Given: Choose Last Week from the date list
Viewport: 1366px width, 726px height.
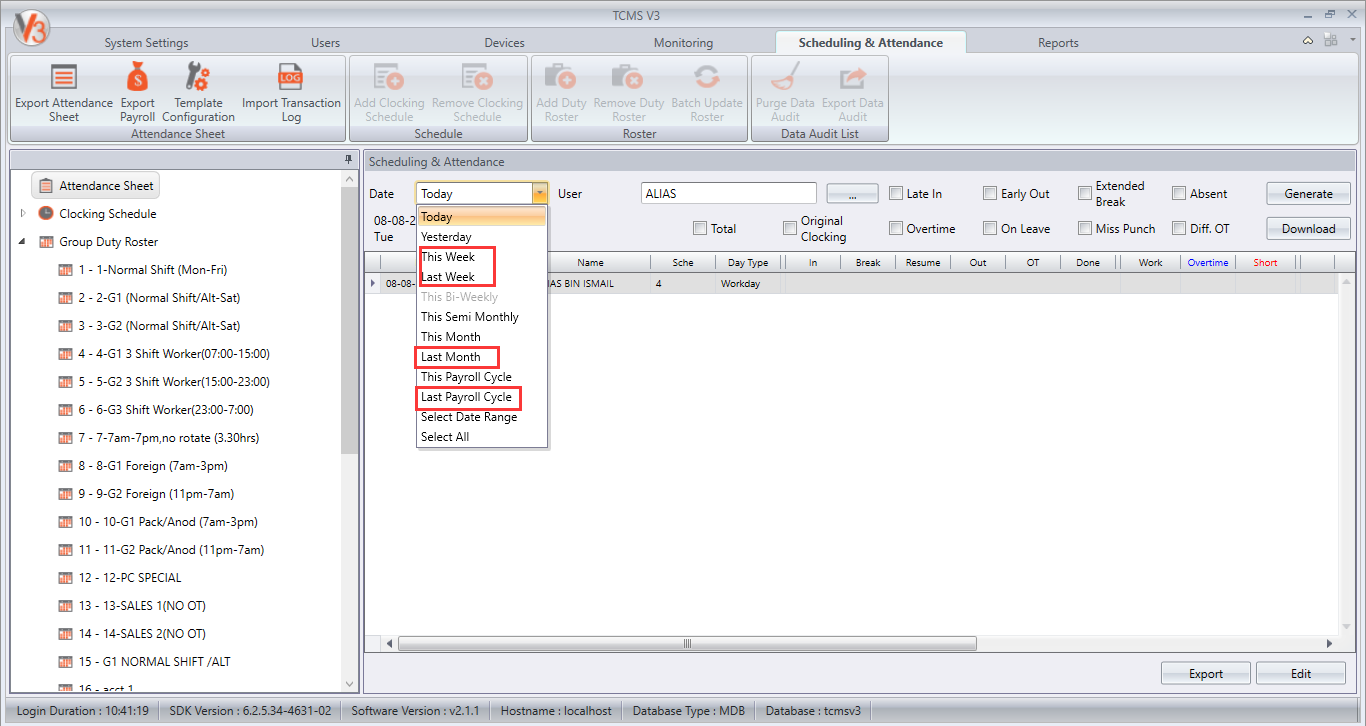Looking at the screenshot, I should pyautogui.click(x=482, y=277).
